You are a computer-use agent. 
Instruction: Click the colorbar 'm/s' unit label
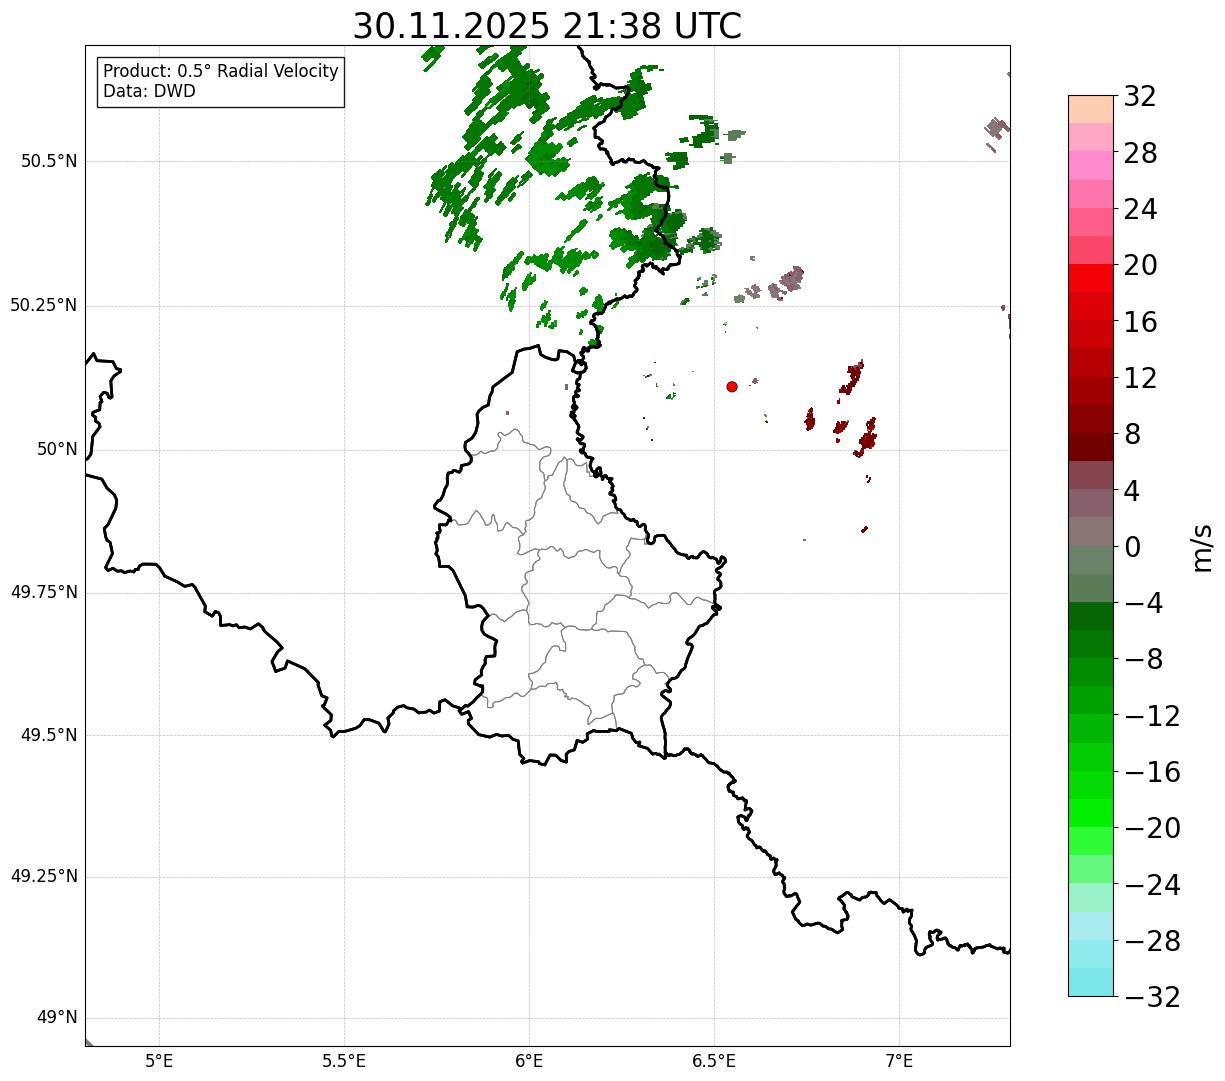(1201, 546)
